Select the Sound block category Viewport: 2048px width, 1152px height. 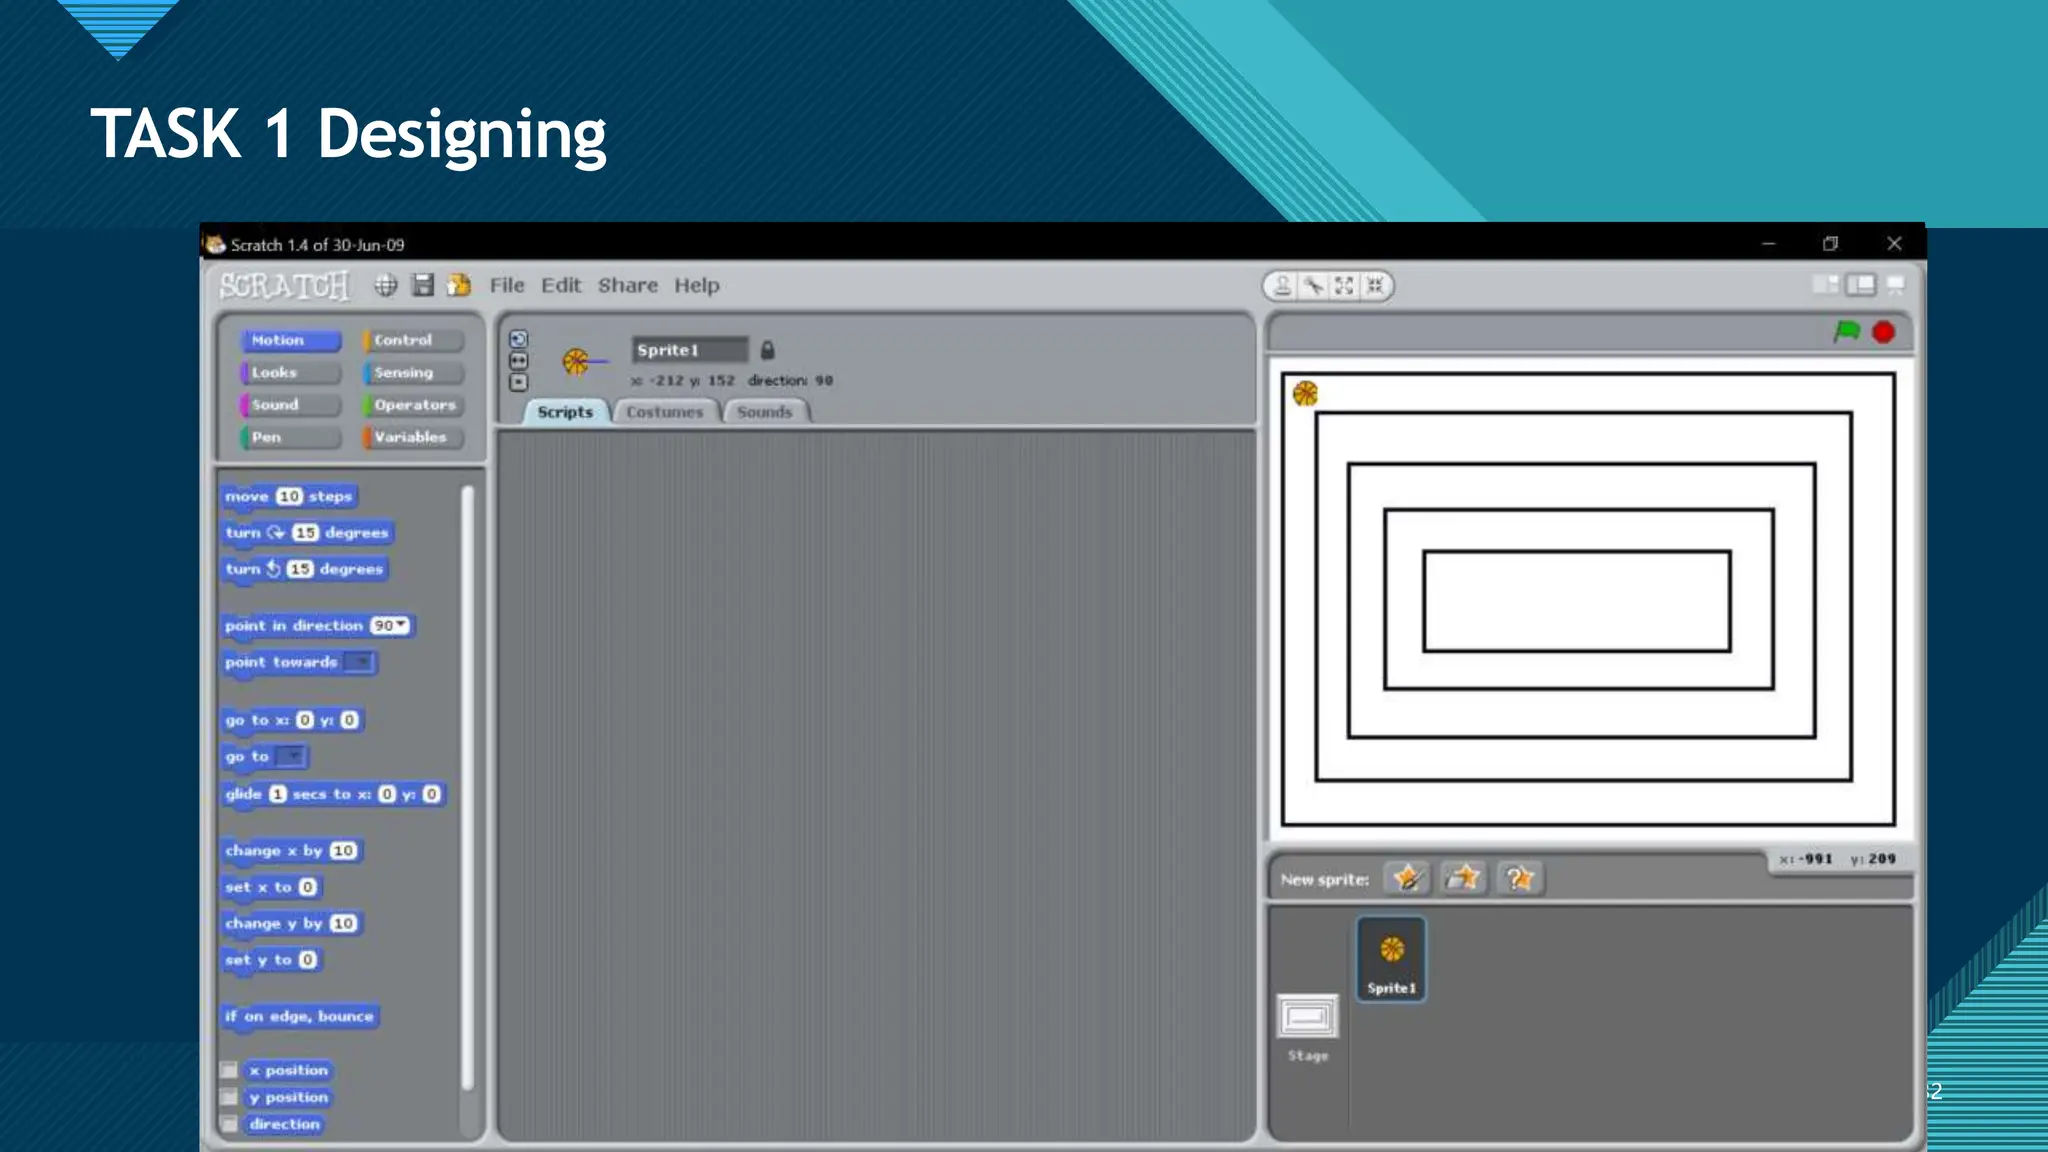coord(290,405)
